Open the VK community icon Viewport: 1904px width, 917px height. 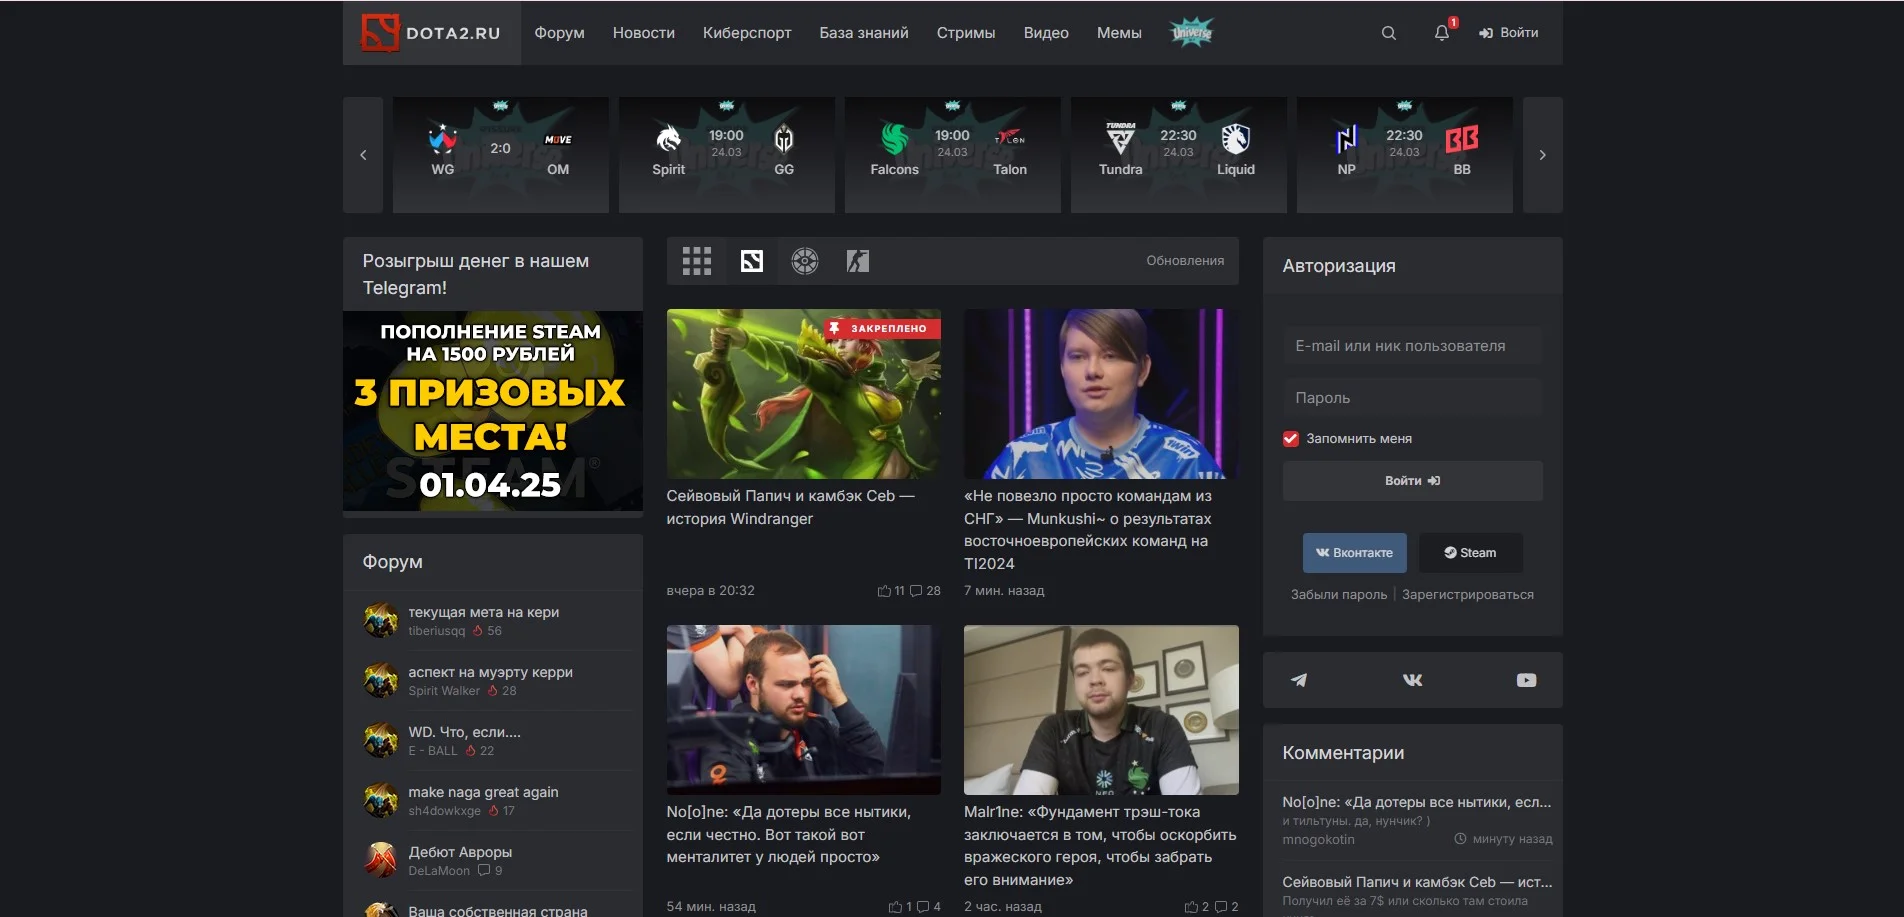[x=1411, y=680]
